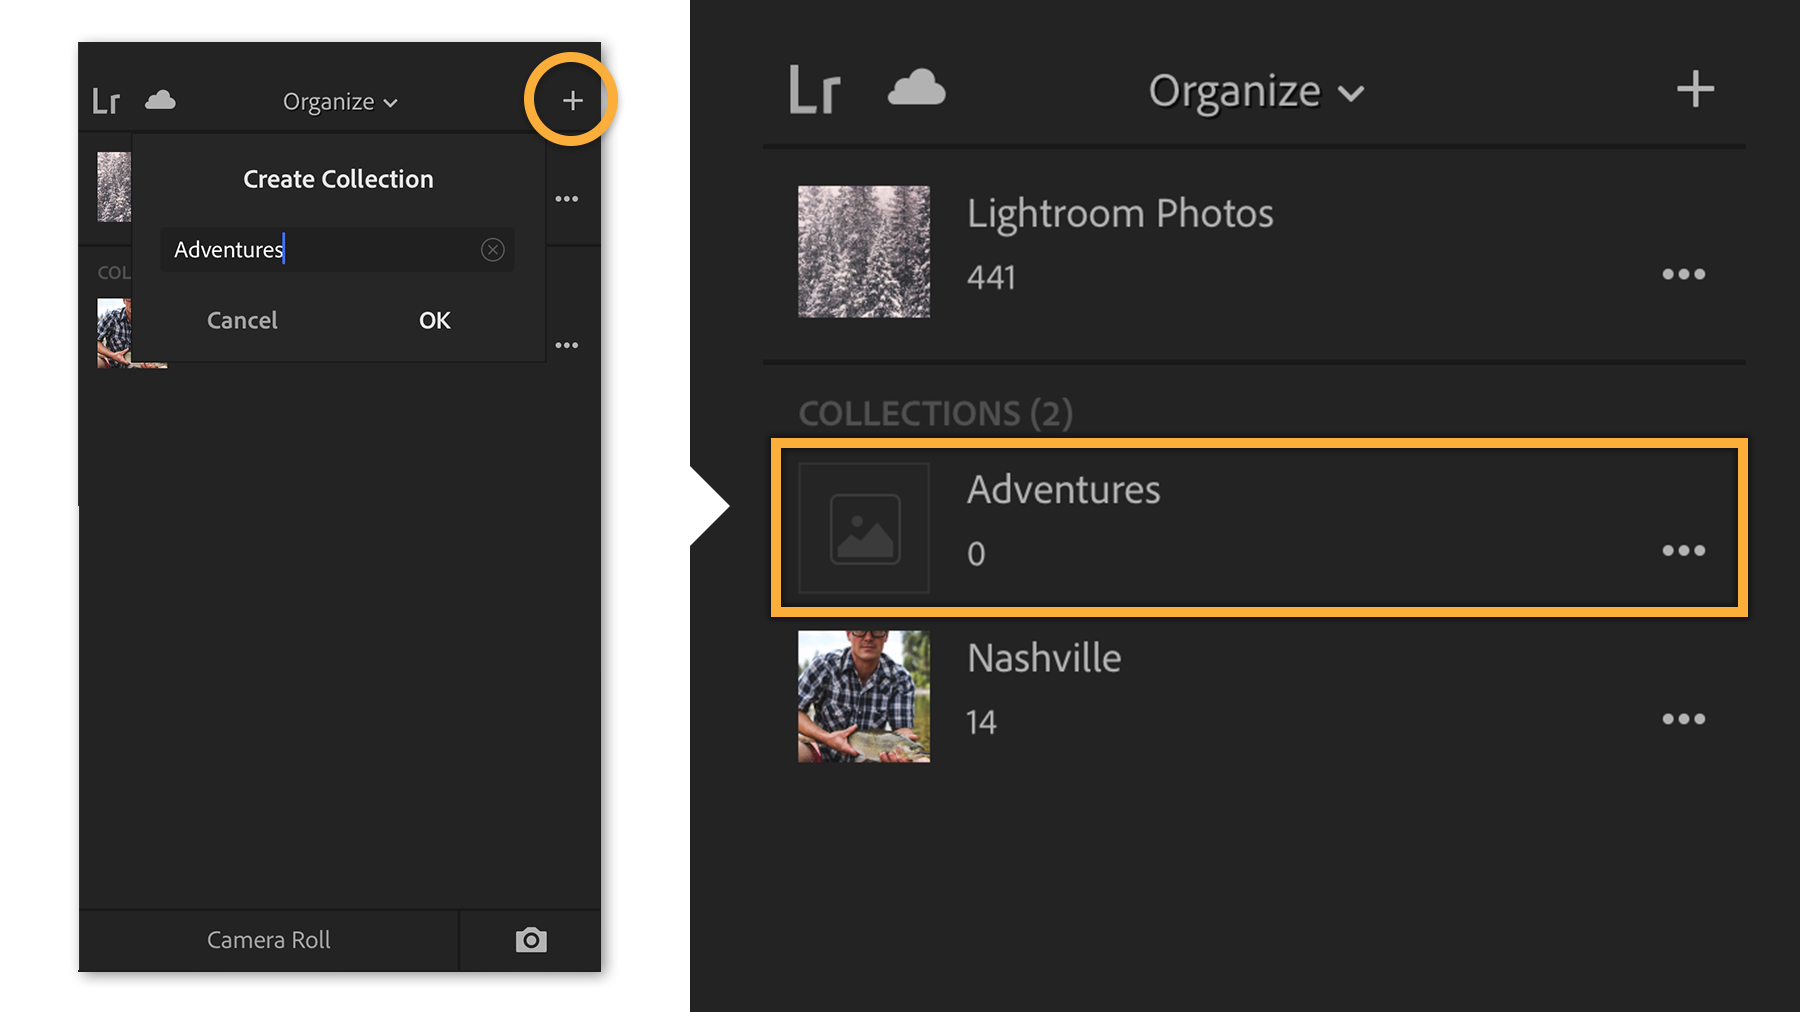Click the 14 photo count under Nashville
The height and width of the screenshot is (1012, 1800).
click(x=981, y=722)
